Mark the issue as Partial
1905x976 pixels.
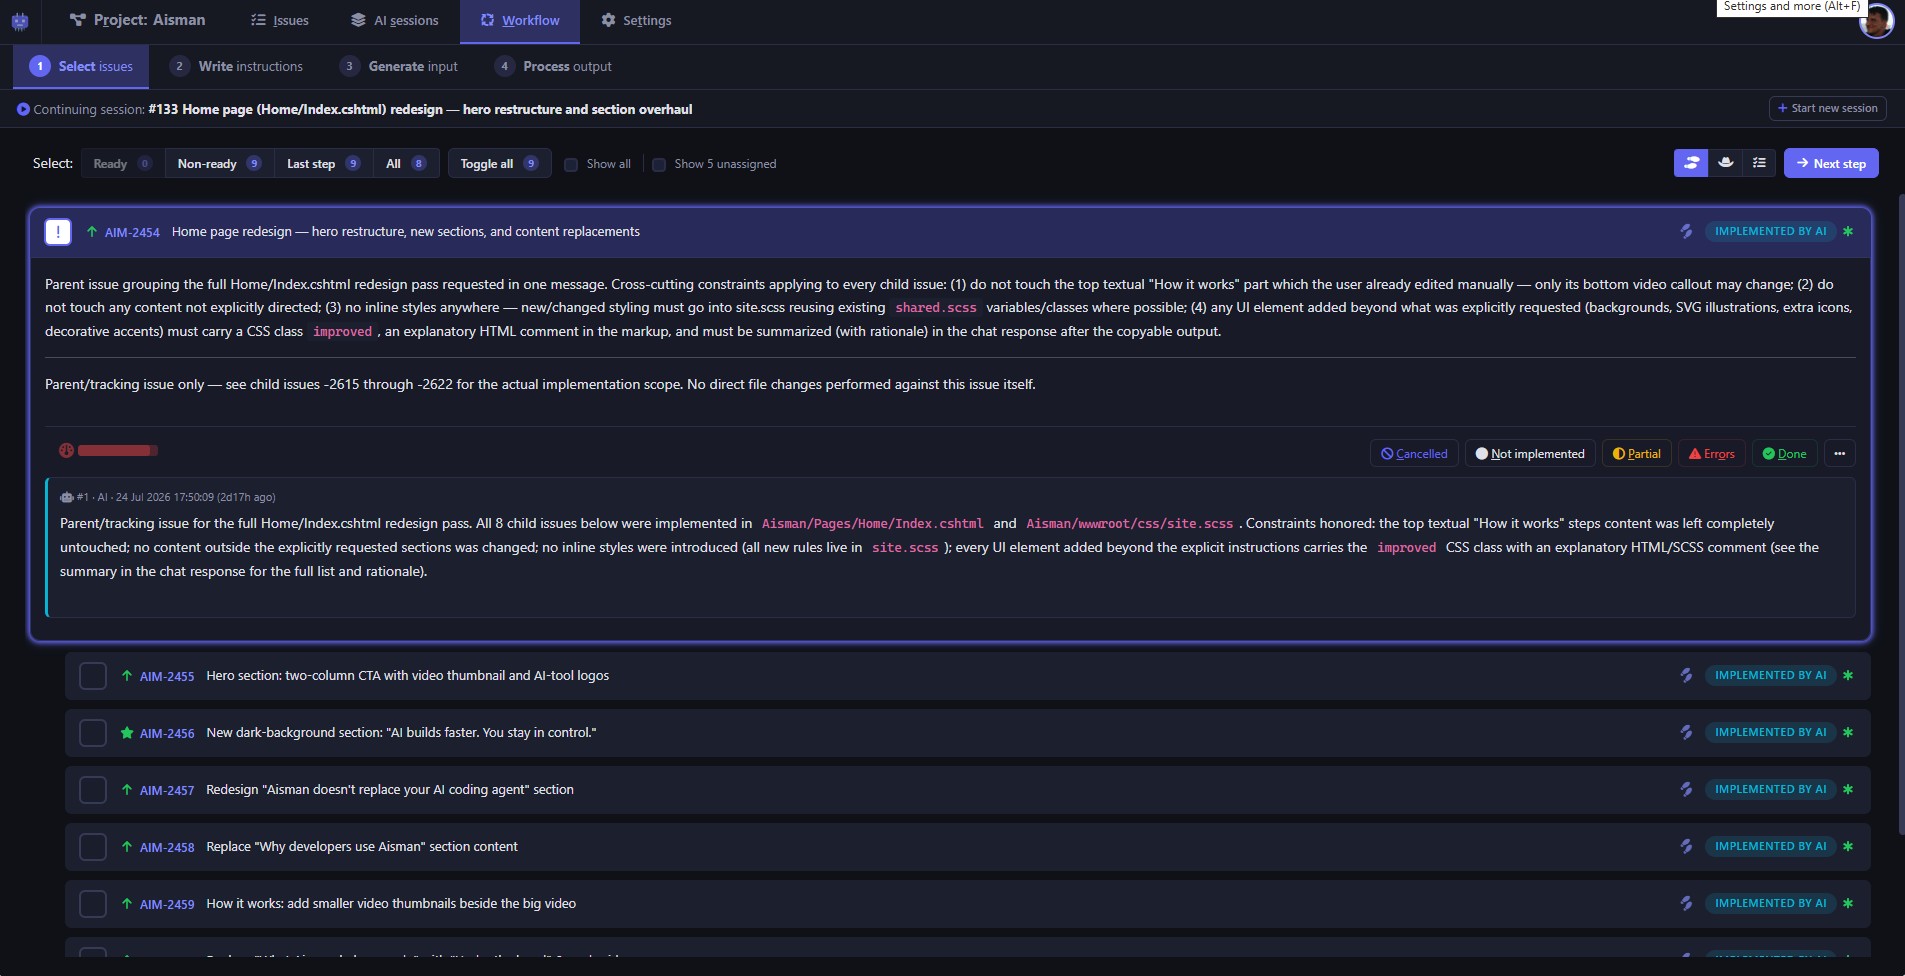pos(1636,453)
